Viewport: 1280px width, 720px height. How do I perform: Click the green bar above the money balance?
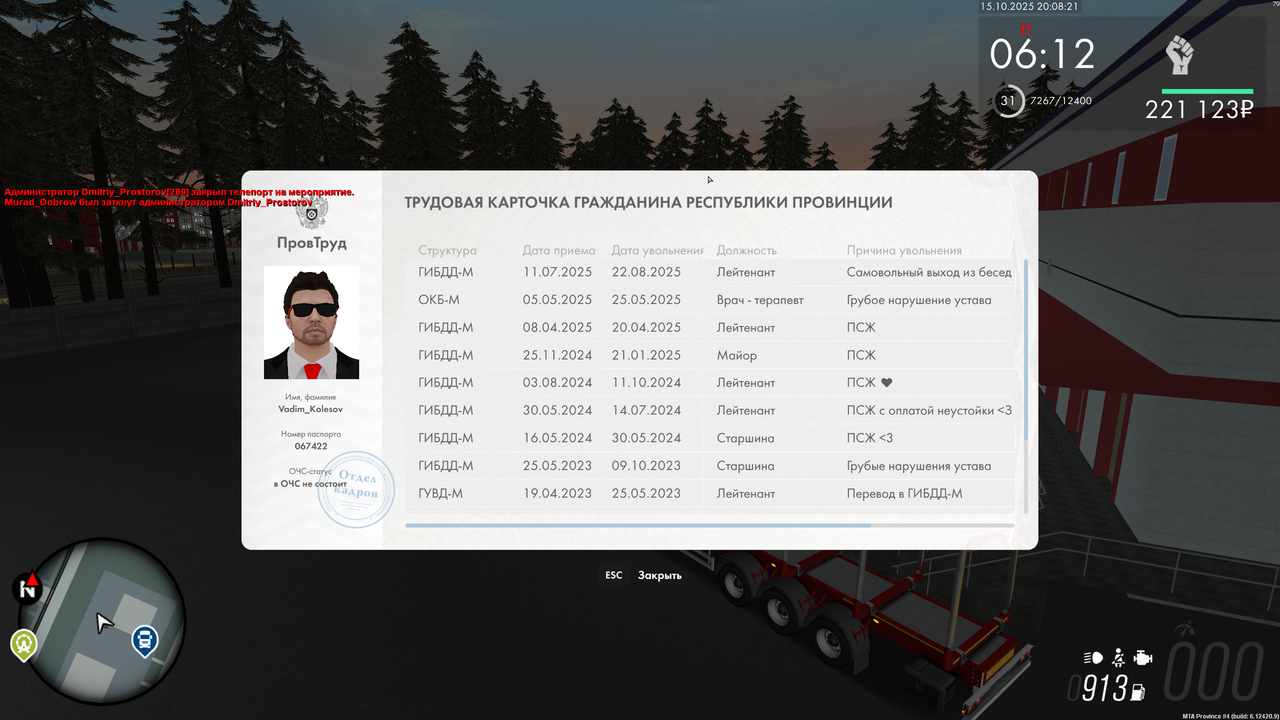(x=1207, y=91)
